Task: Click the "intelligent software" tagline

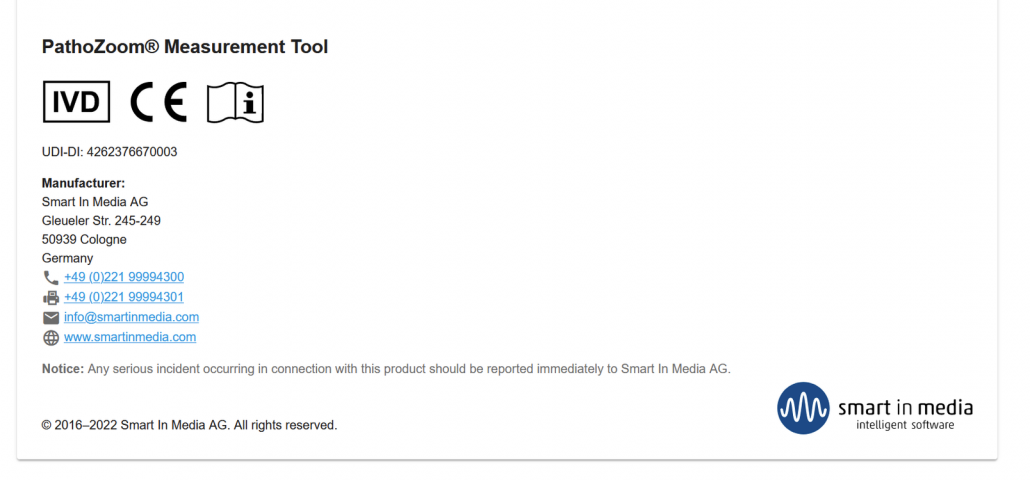Action: coord(905,425)
